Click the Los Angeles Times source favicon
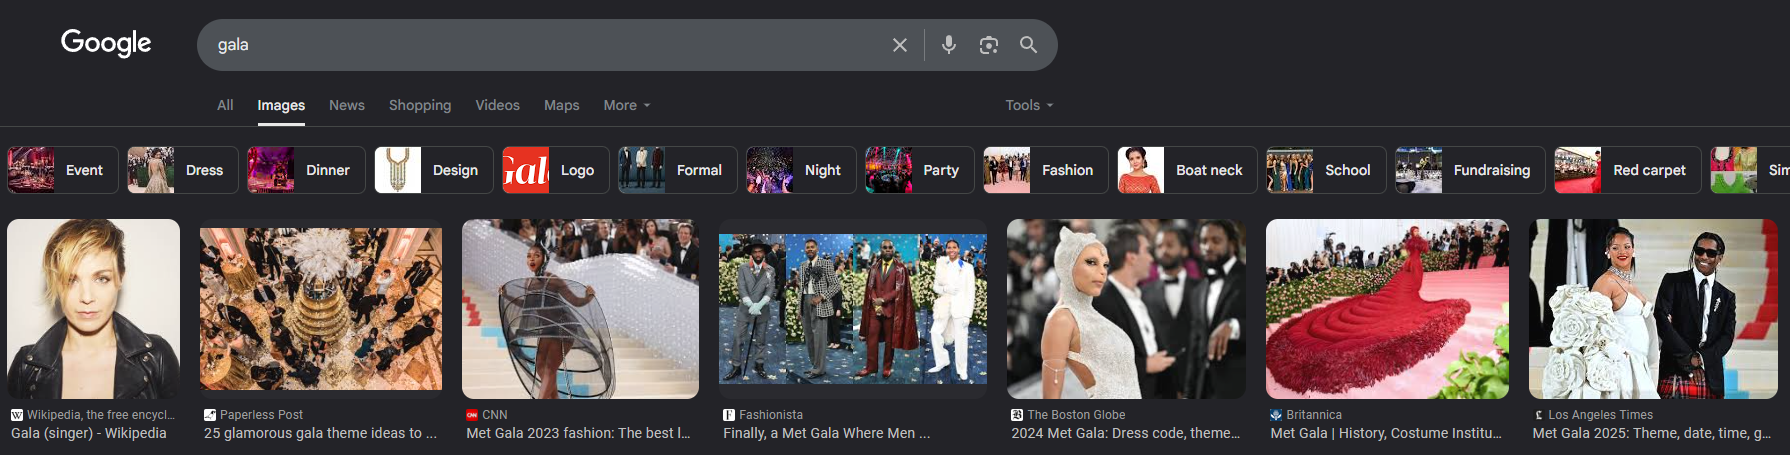 (1539, 415)
